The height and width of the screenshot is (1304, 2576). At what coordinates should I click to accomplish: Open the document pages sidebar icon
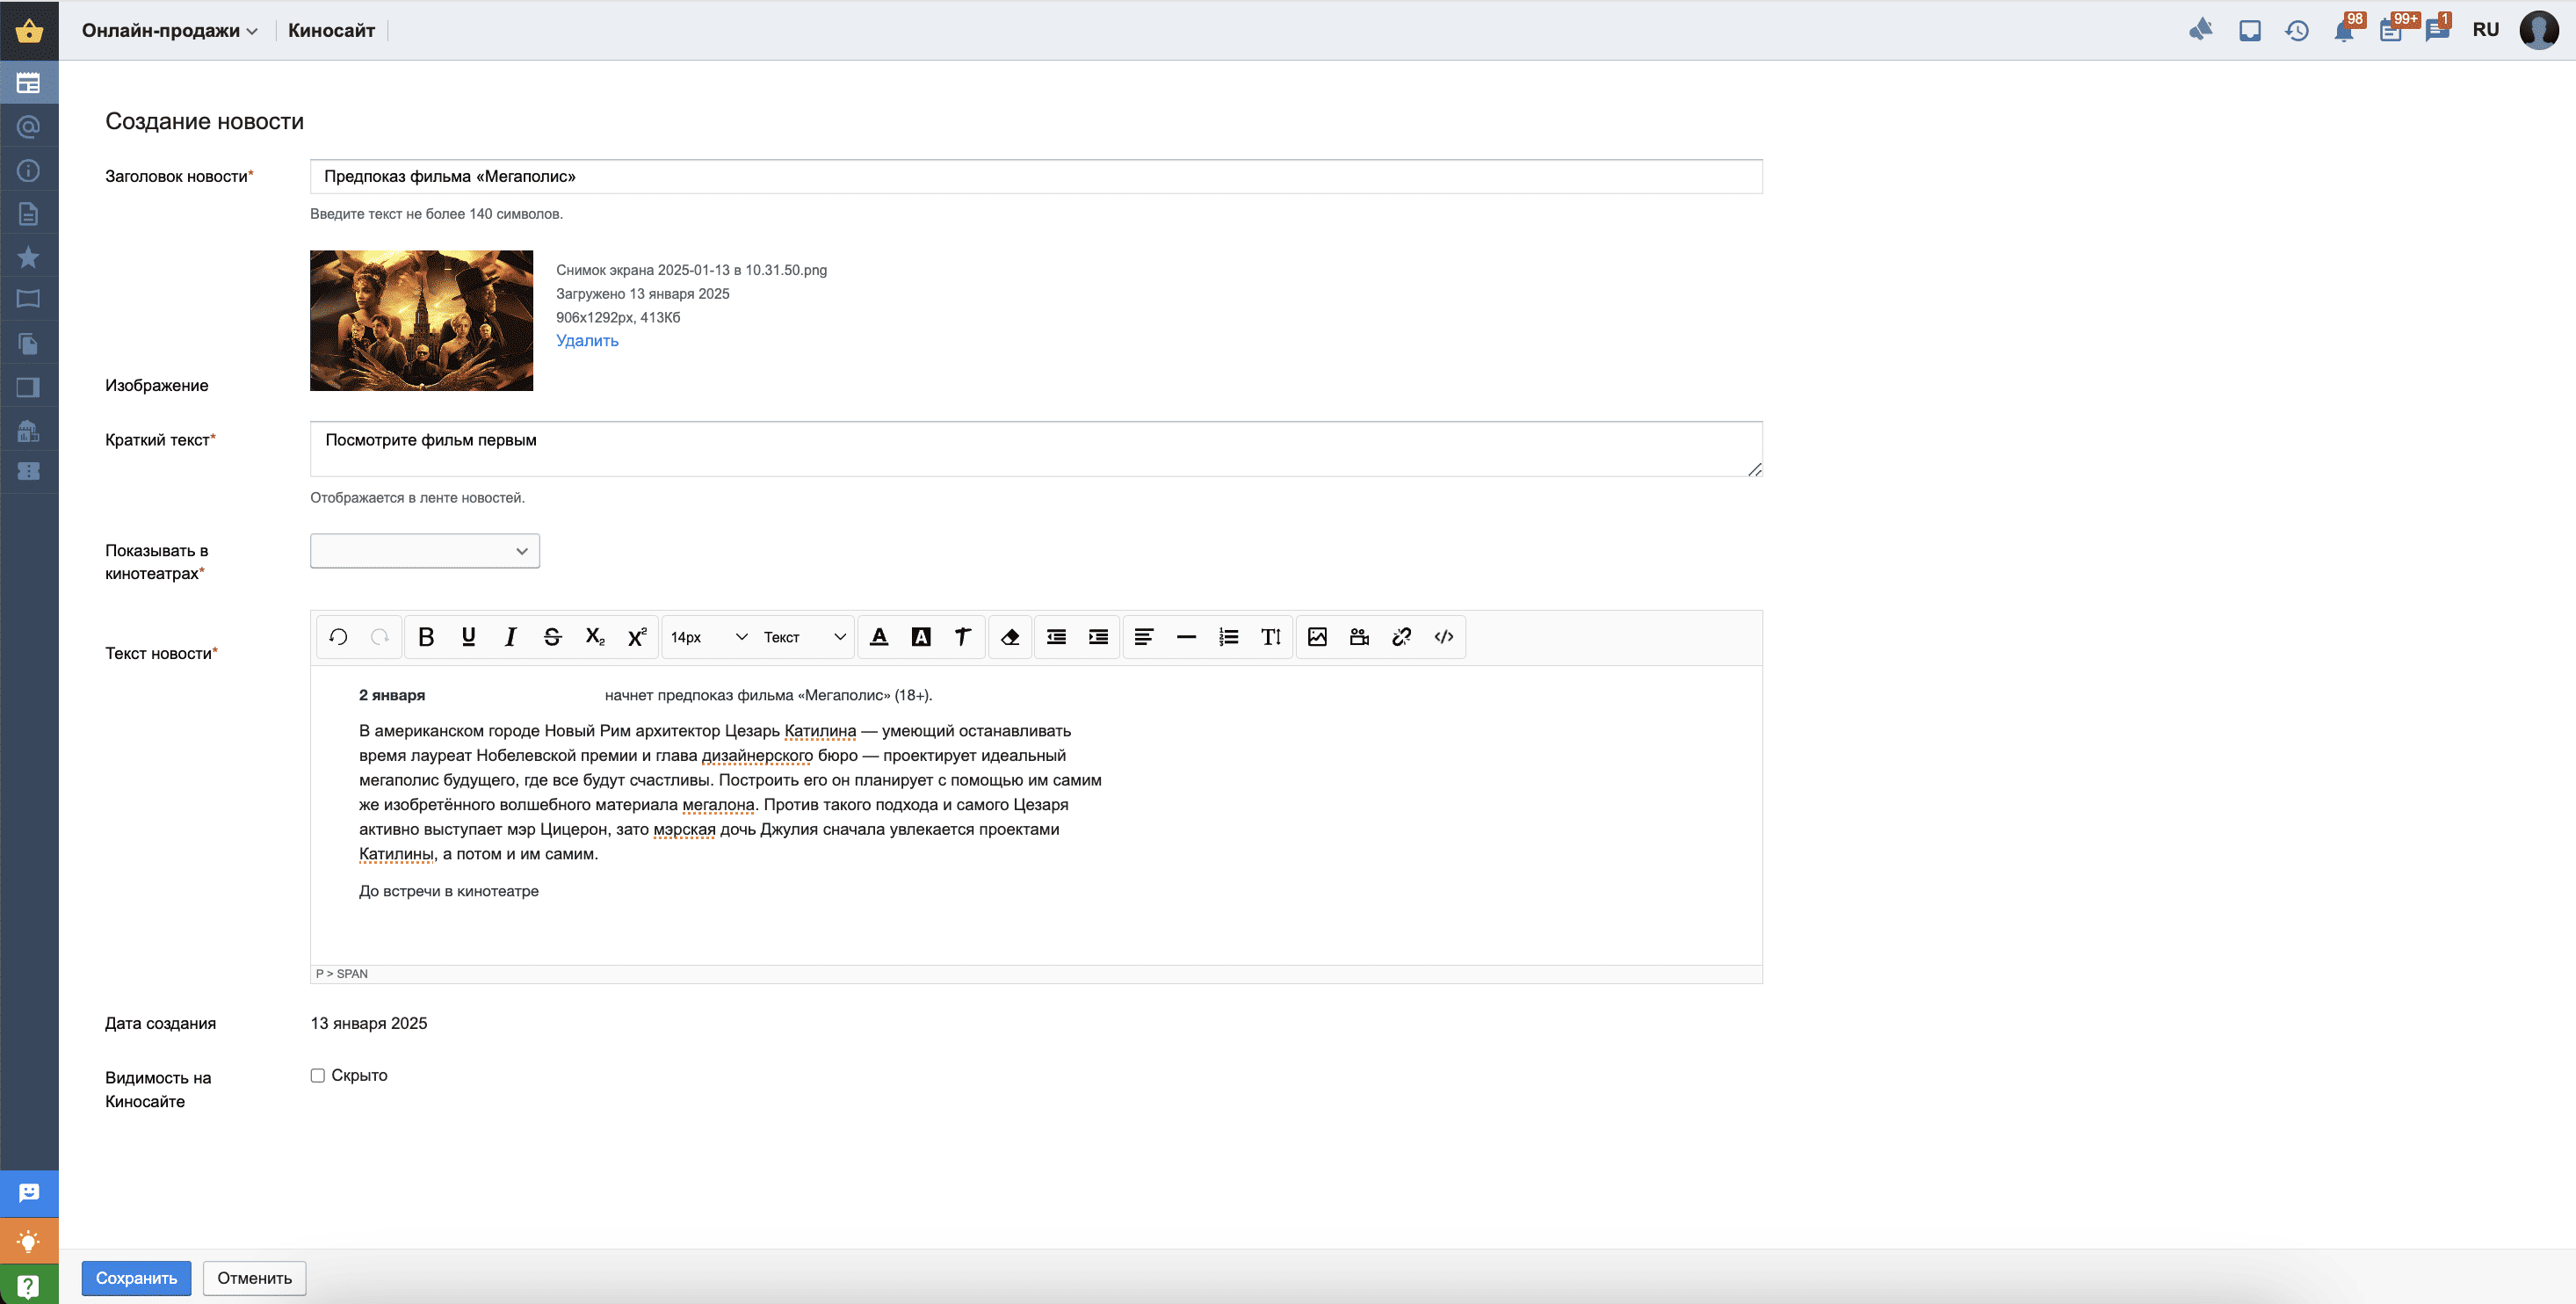coord(29,214)
